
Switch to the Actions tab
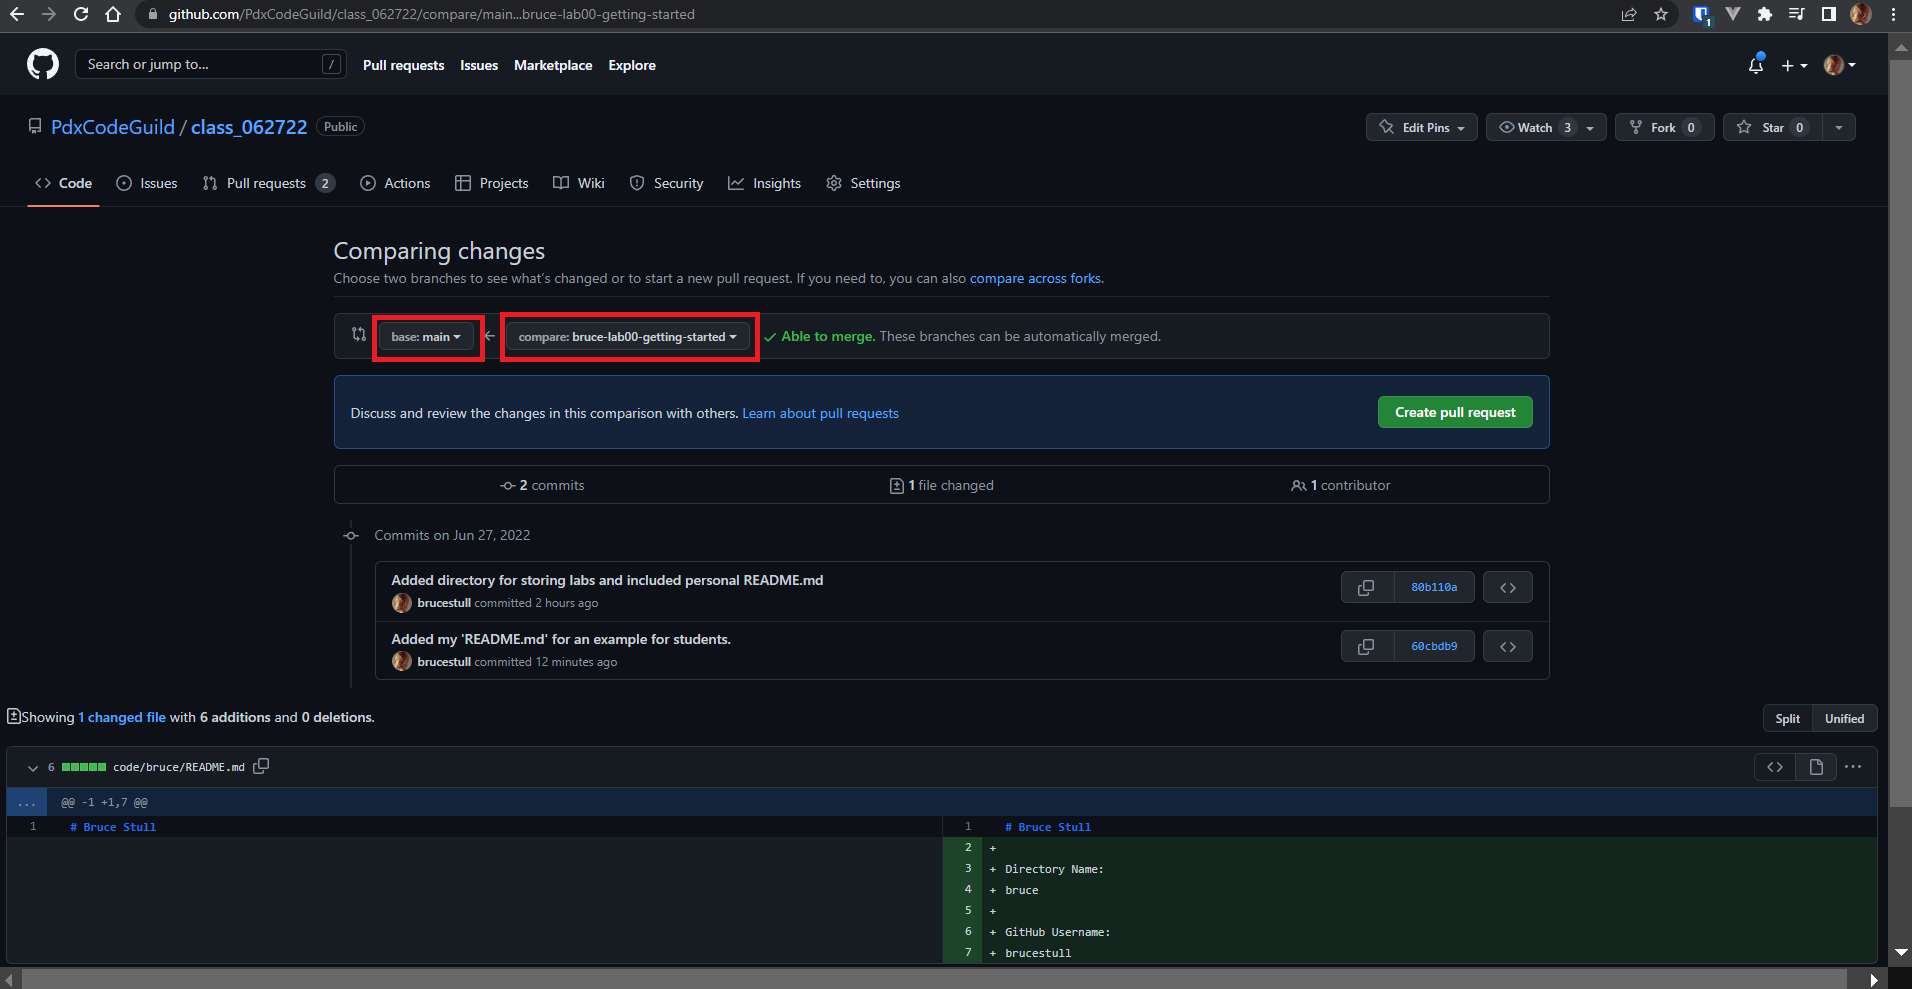395,183
